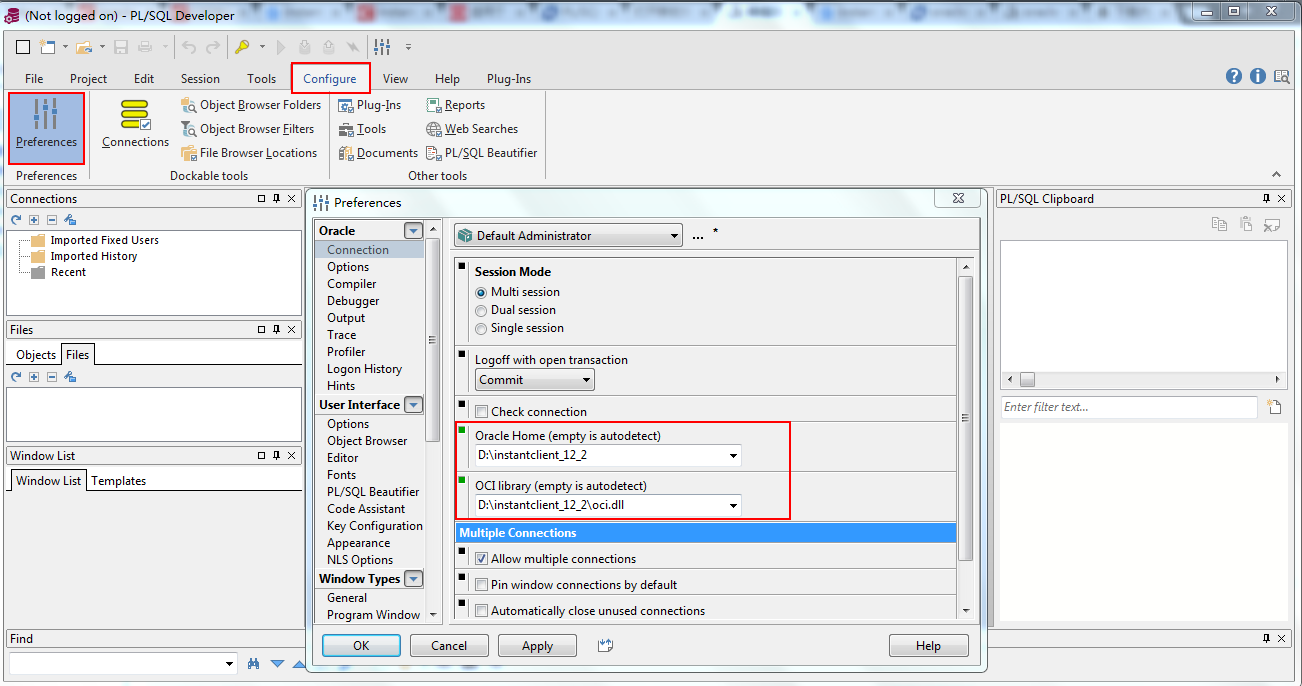Open the Preferences tool in the ribbon
This screenshot has height=686, width=1302.
click(x=46, y=128)
